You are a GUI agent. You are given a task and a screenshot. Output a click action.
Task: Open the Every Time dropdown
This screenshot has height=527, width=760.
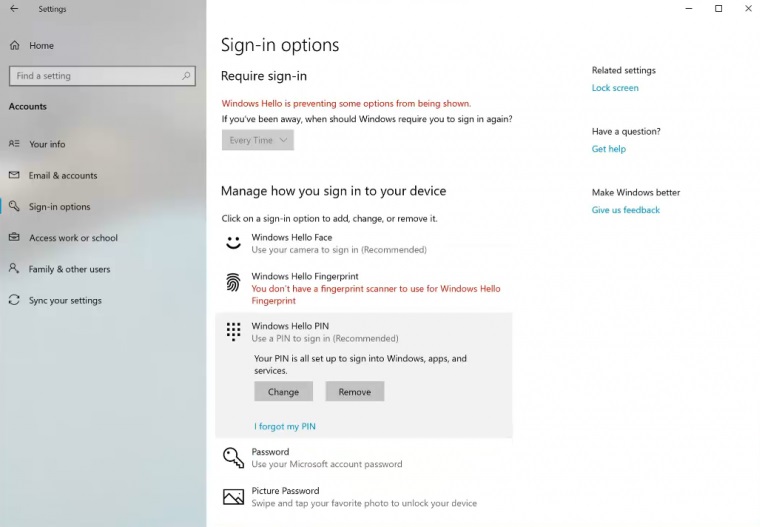point(258,140)
